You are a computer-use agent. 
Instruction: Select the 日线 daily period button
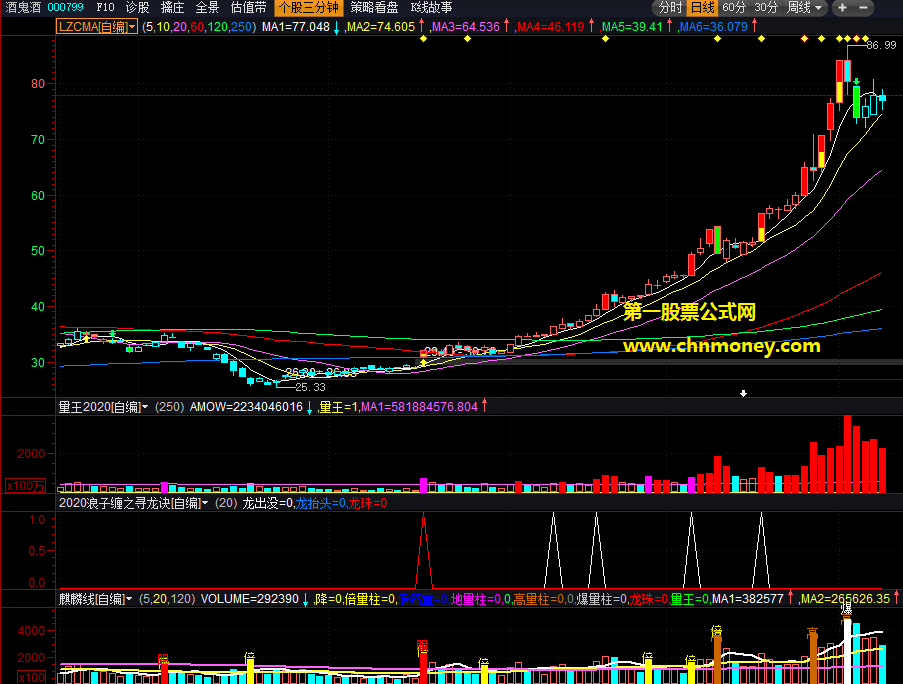(x=702, y=7)
